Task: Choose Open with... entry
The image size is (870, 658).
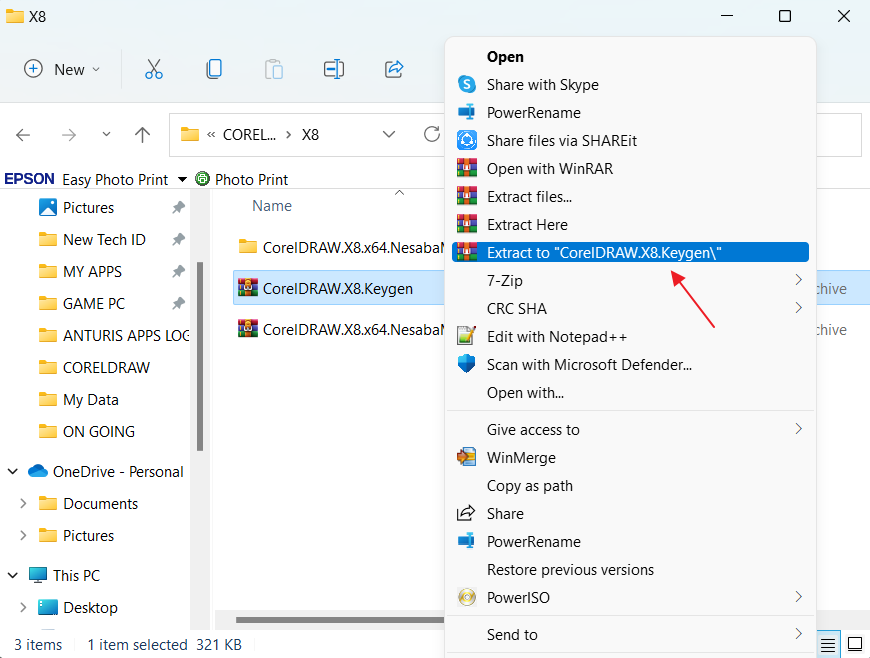Action: pos(630,393)
